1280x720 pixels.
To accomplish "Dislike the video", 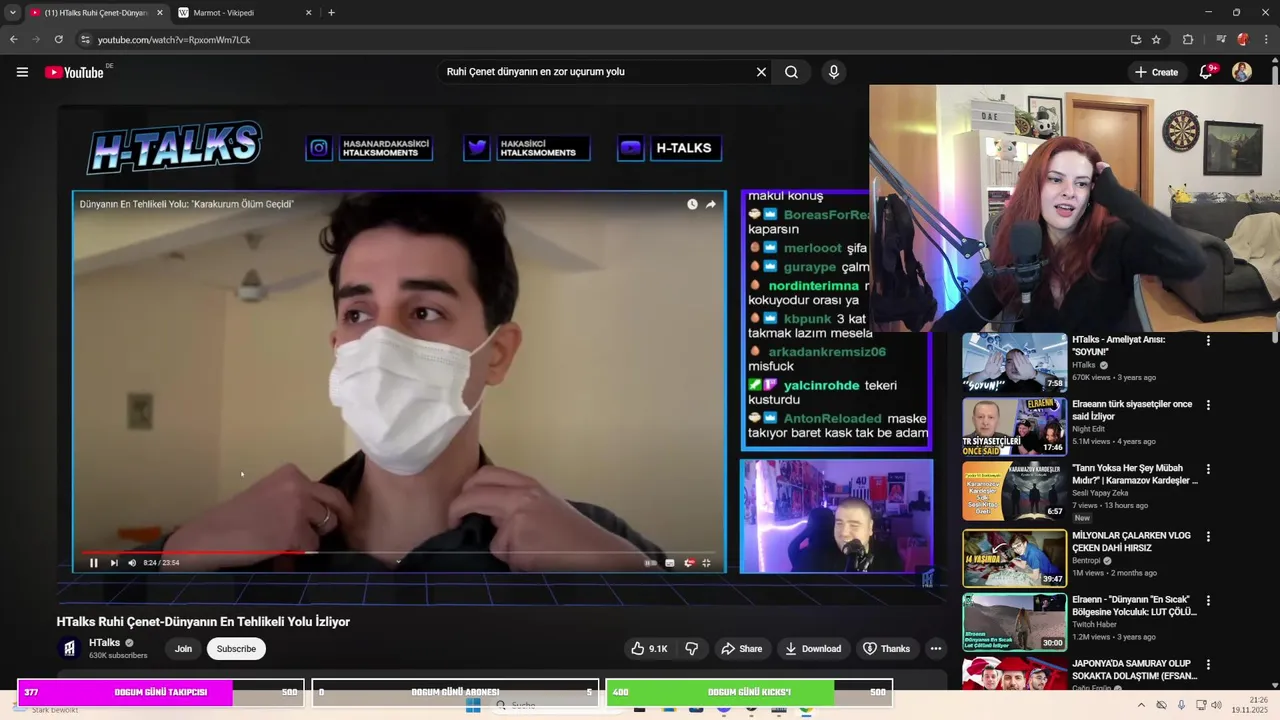I will click(692, 649).
